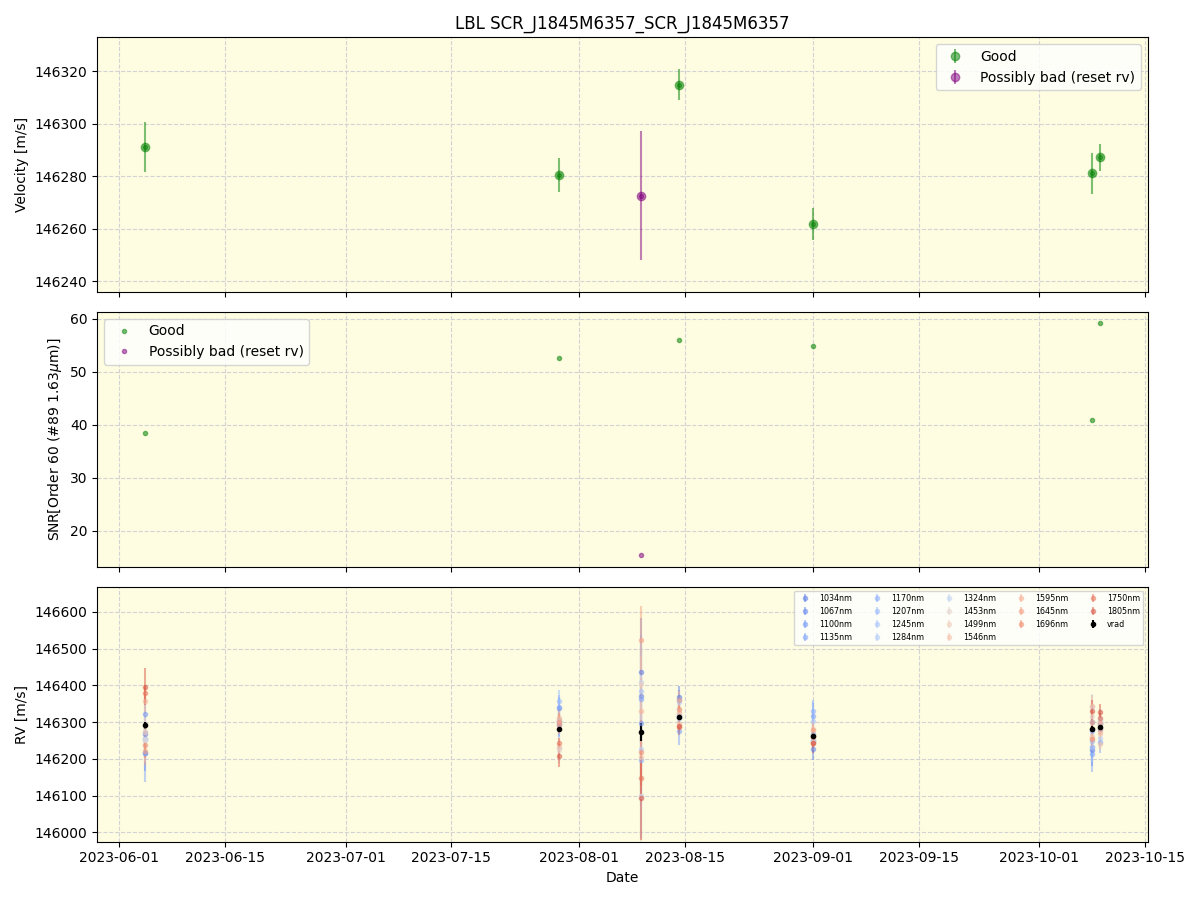Click the '2023-10-15' date tick label
1200x900 pixels.
pyautogui.click(x=1146, y=857)
